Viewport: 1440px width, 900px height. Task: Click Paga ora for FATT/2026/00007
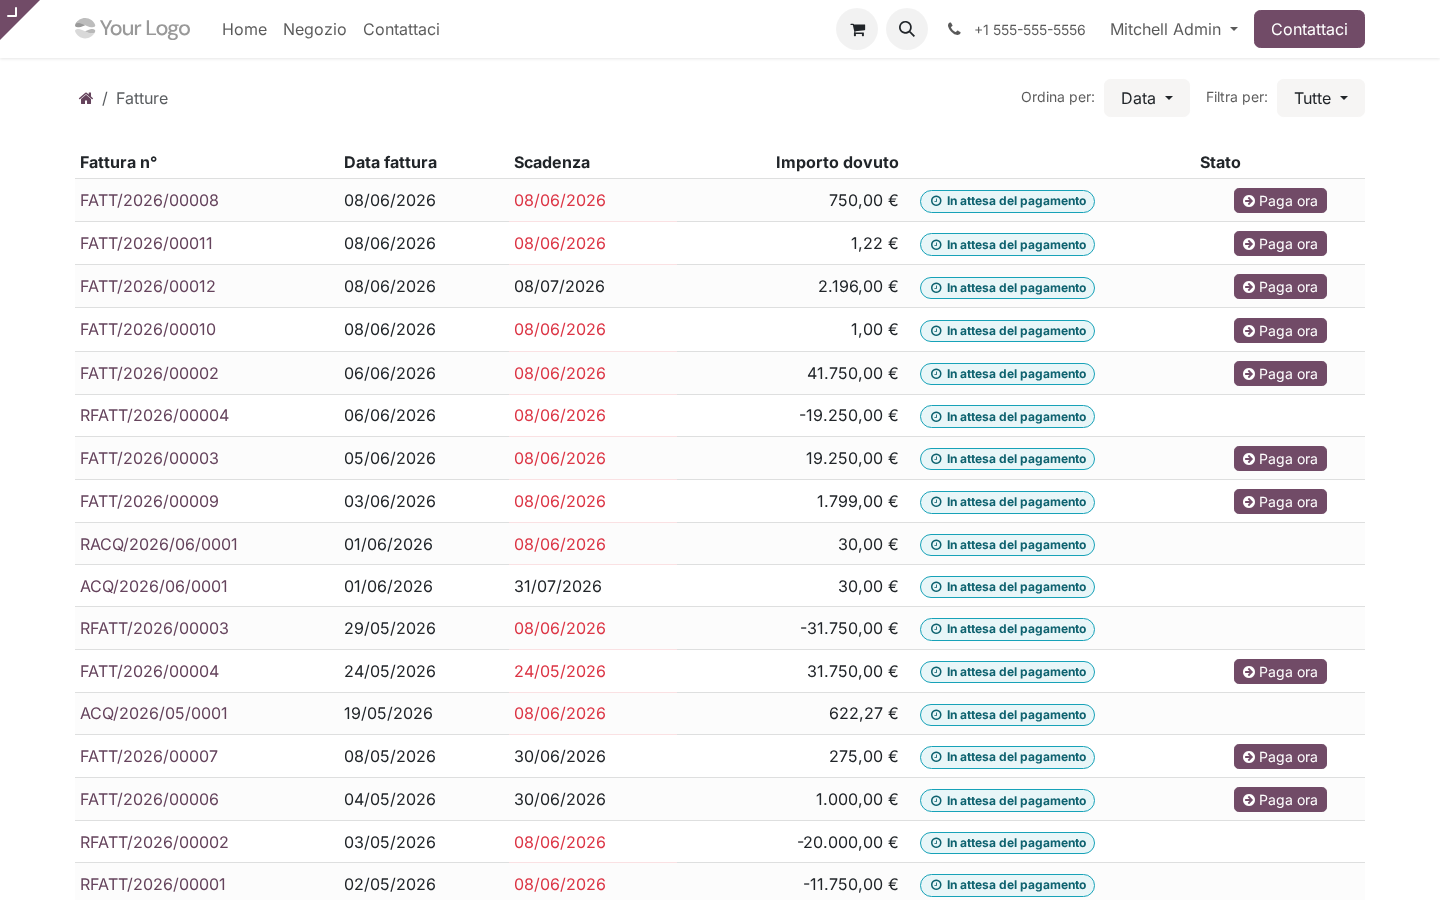coord(1280,757)
